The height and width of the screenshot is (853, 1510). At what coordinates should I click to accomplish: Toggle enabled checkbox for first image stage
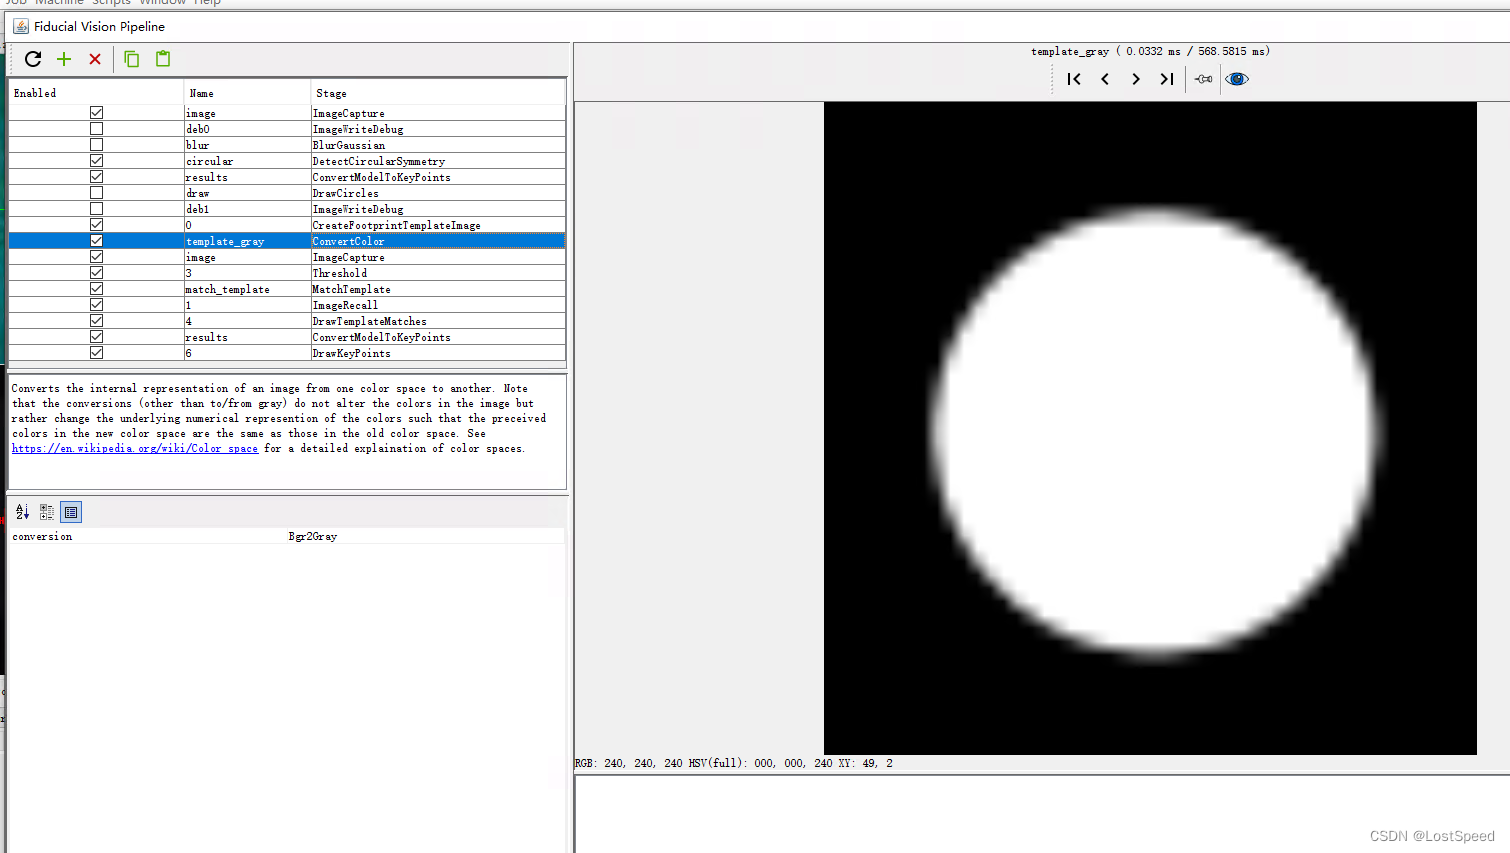tap(96, 113)
